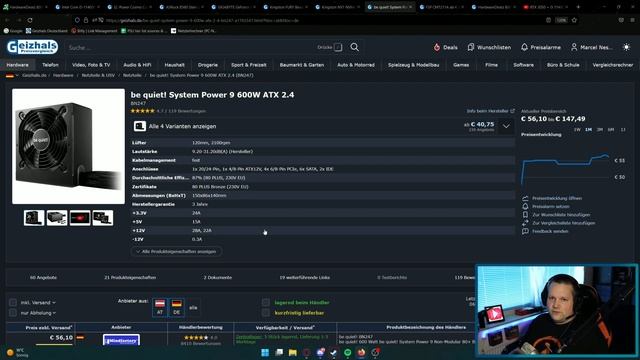The image size is (640, 360).
Task: Enable the inkl. Versand checkbox
Action: (13, 302)
